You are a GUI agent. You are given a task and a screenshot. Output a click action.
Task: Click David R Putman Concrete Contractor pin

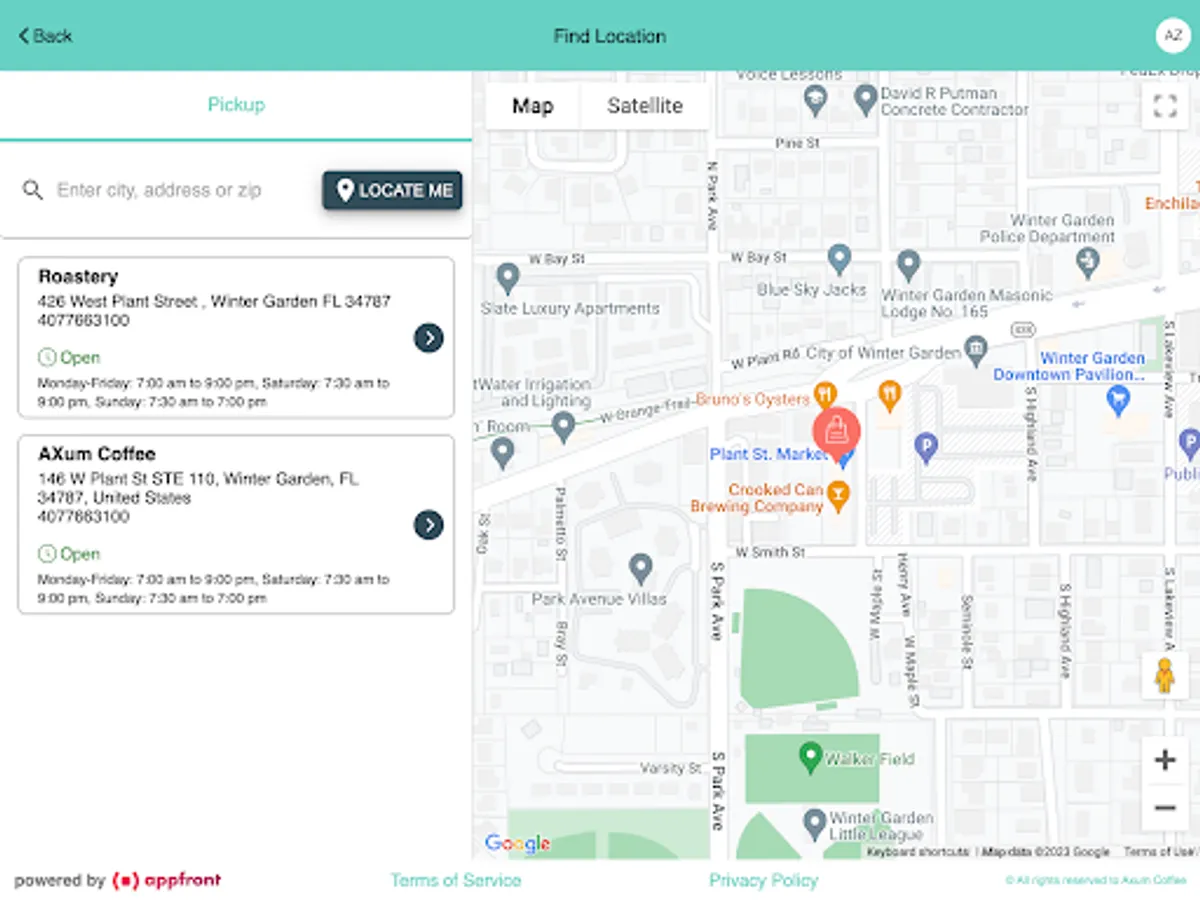coord(866,98)
